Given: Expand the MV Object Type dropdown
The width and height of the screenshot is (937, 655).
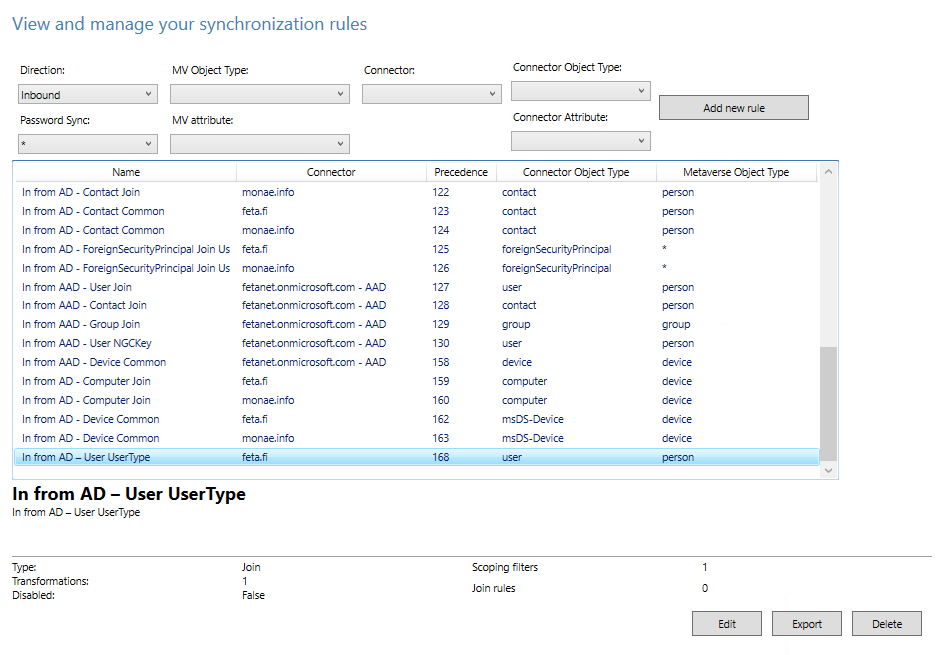Looking at the screenshot, I should click(x=259, y=95).
